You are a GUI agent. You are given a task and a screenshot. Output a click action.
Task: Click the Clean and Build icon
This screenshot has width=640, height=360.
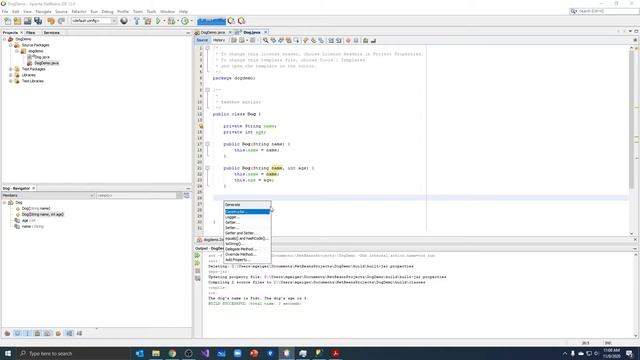pos(147,21)
